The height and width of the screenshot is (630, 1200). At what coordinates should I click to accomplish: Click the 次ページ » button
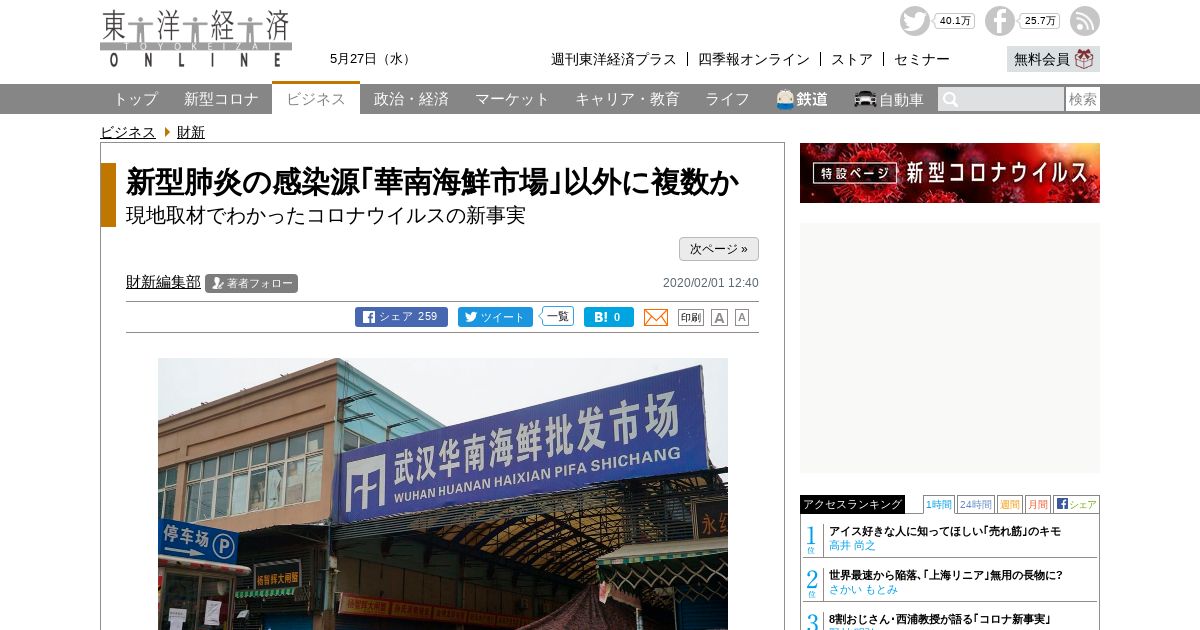pyautogui.click(x=719, y=249)
